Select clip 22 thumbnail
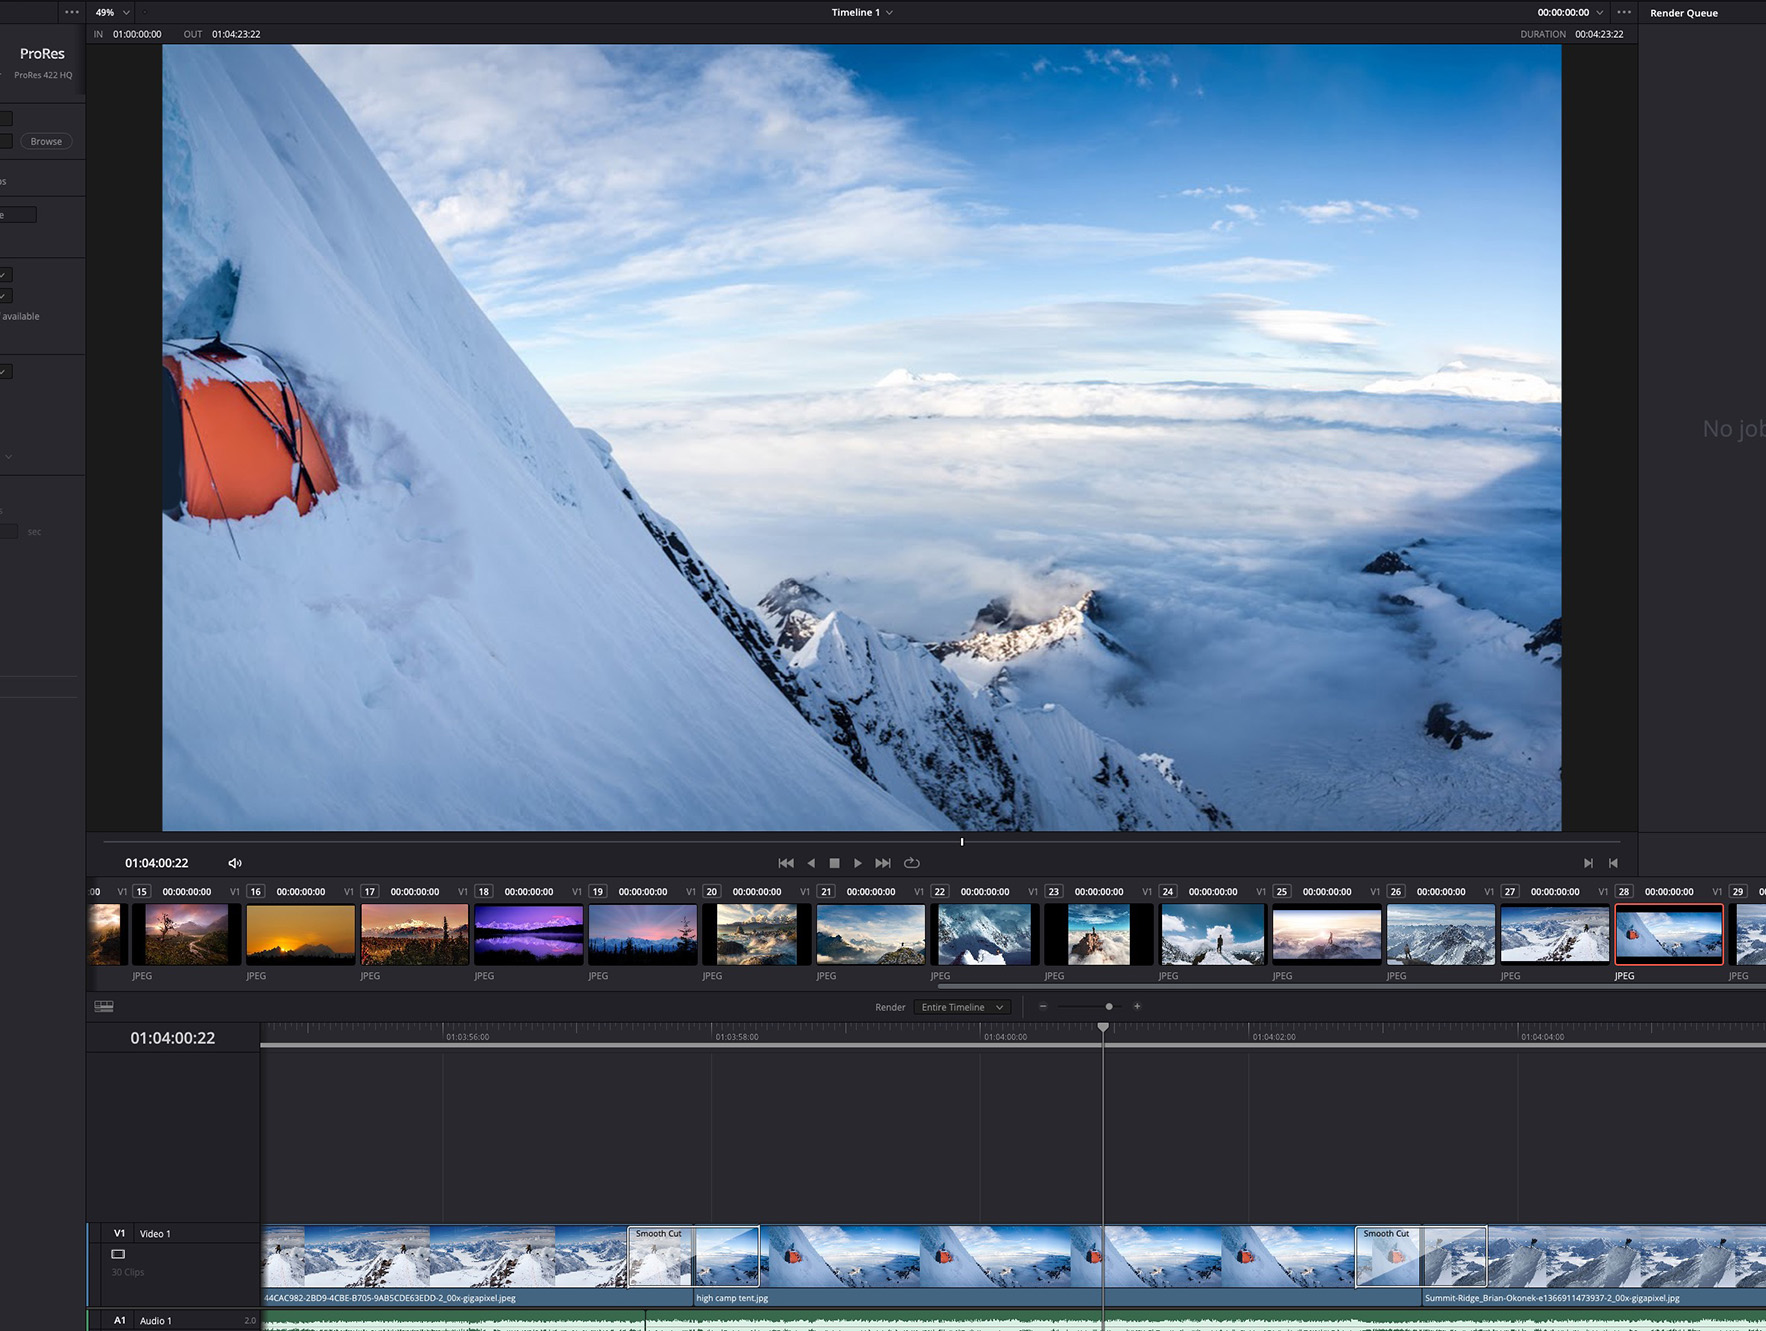Screen dimensions: 1766x1331 (984, 935)
